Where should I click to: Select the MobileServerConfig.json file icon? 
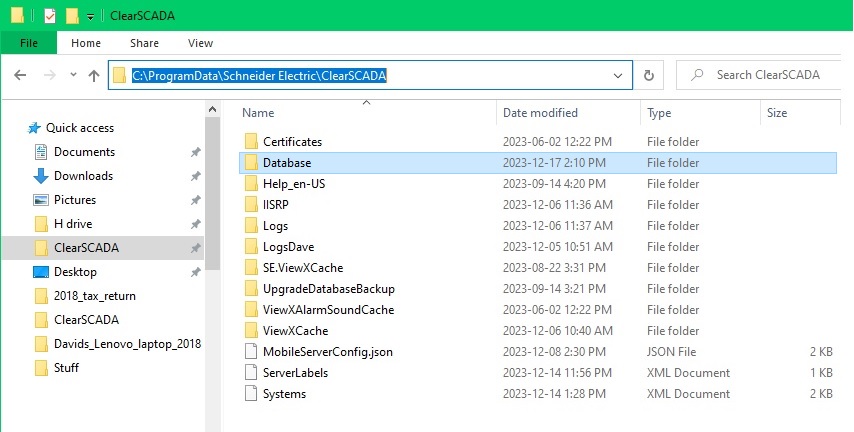251,351
